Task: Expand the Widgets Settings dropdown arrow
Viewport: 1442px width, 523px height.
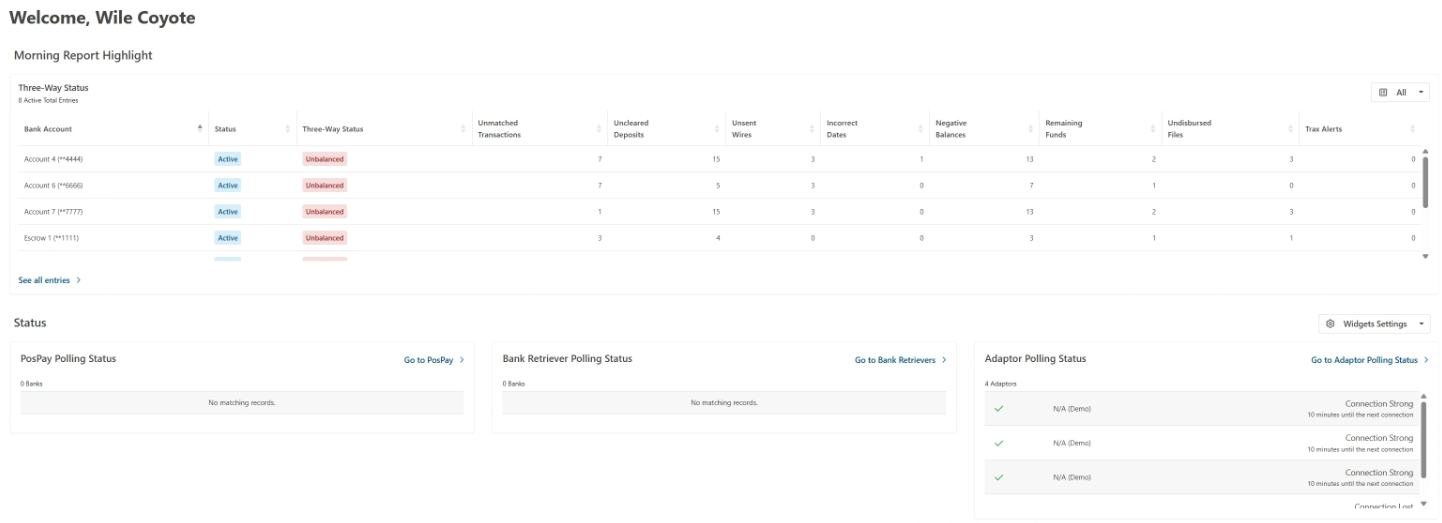Action: coord(1421,324)
